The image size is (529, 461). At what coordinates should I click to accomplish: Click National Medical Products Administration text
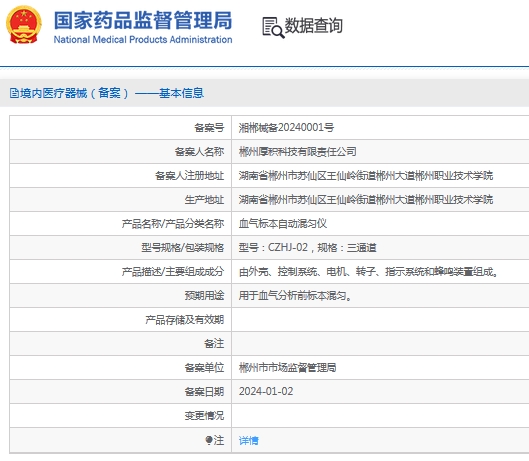tap(143, 39)
